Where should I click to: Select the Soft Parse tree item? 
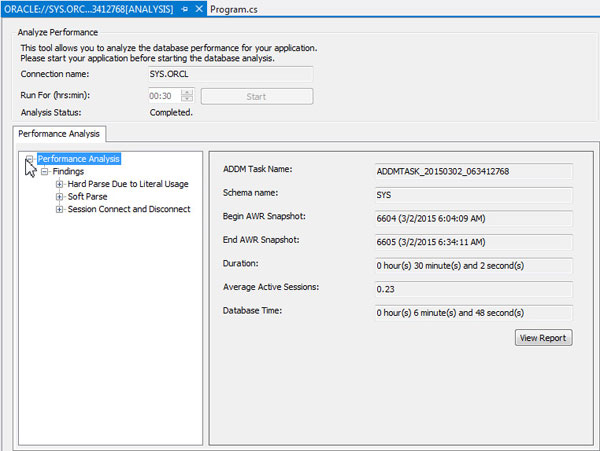(x=87, y=197)
